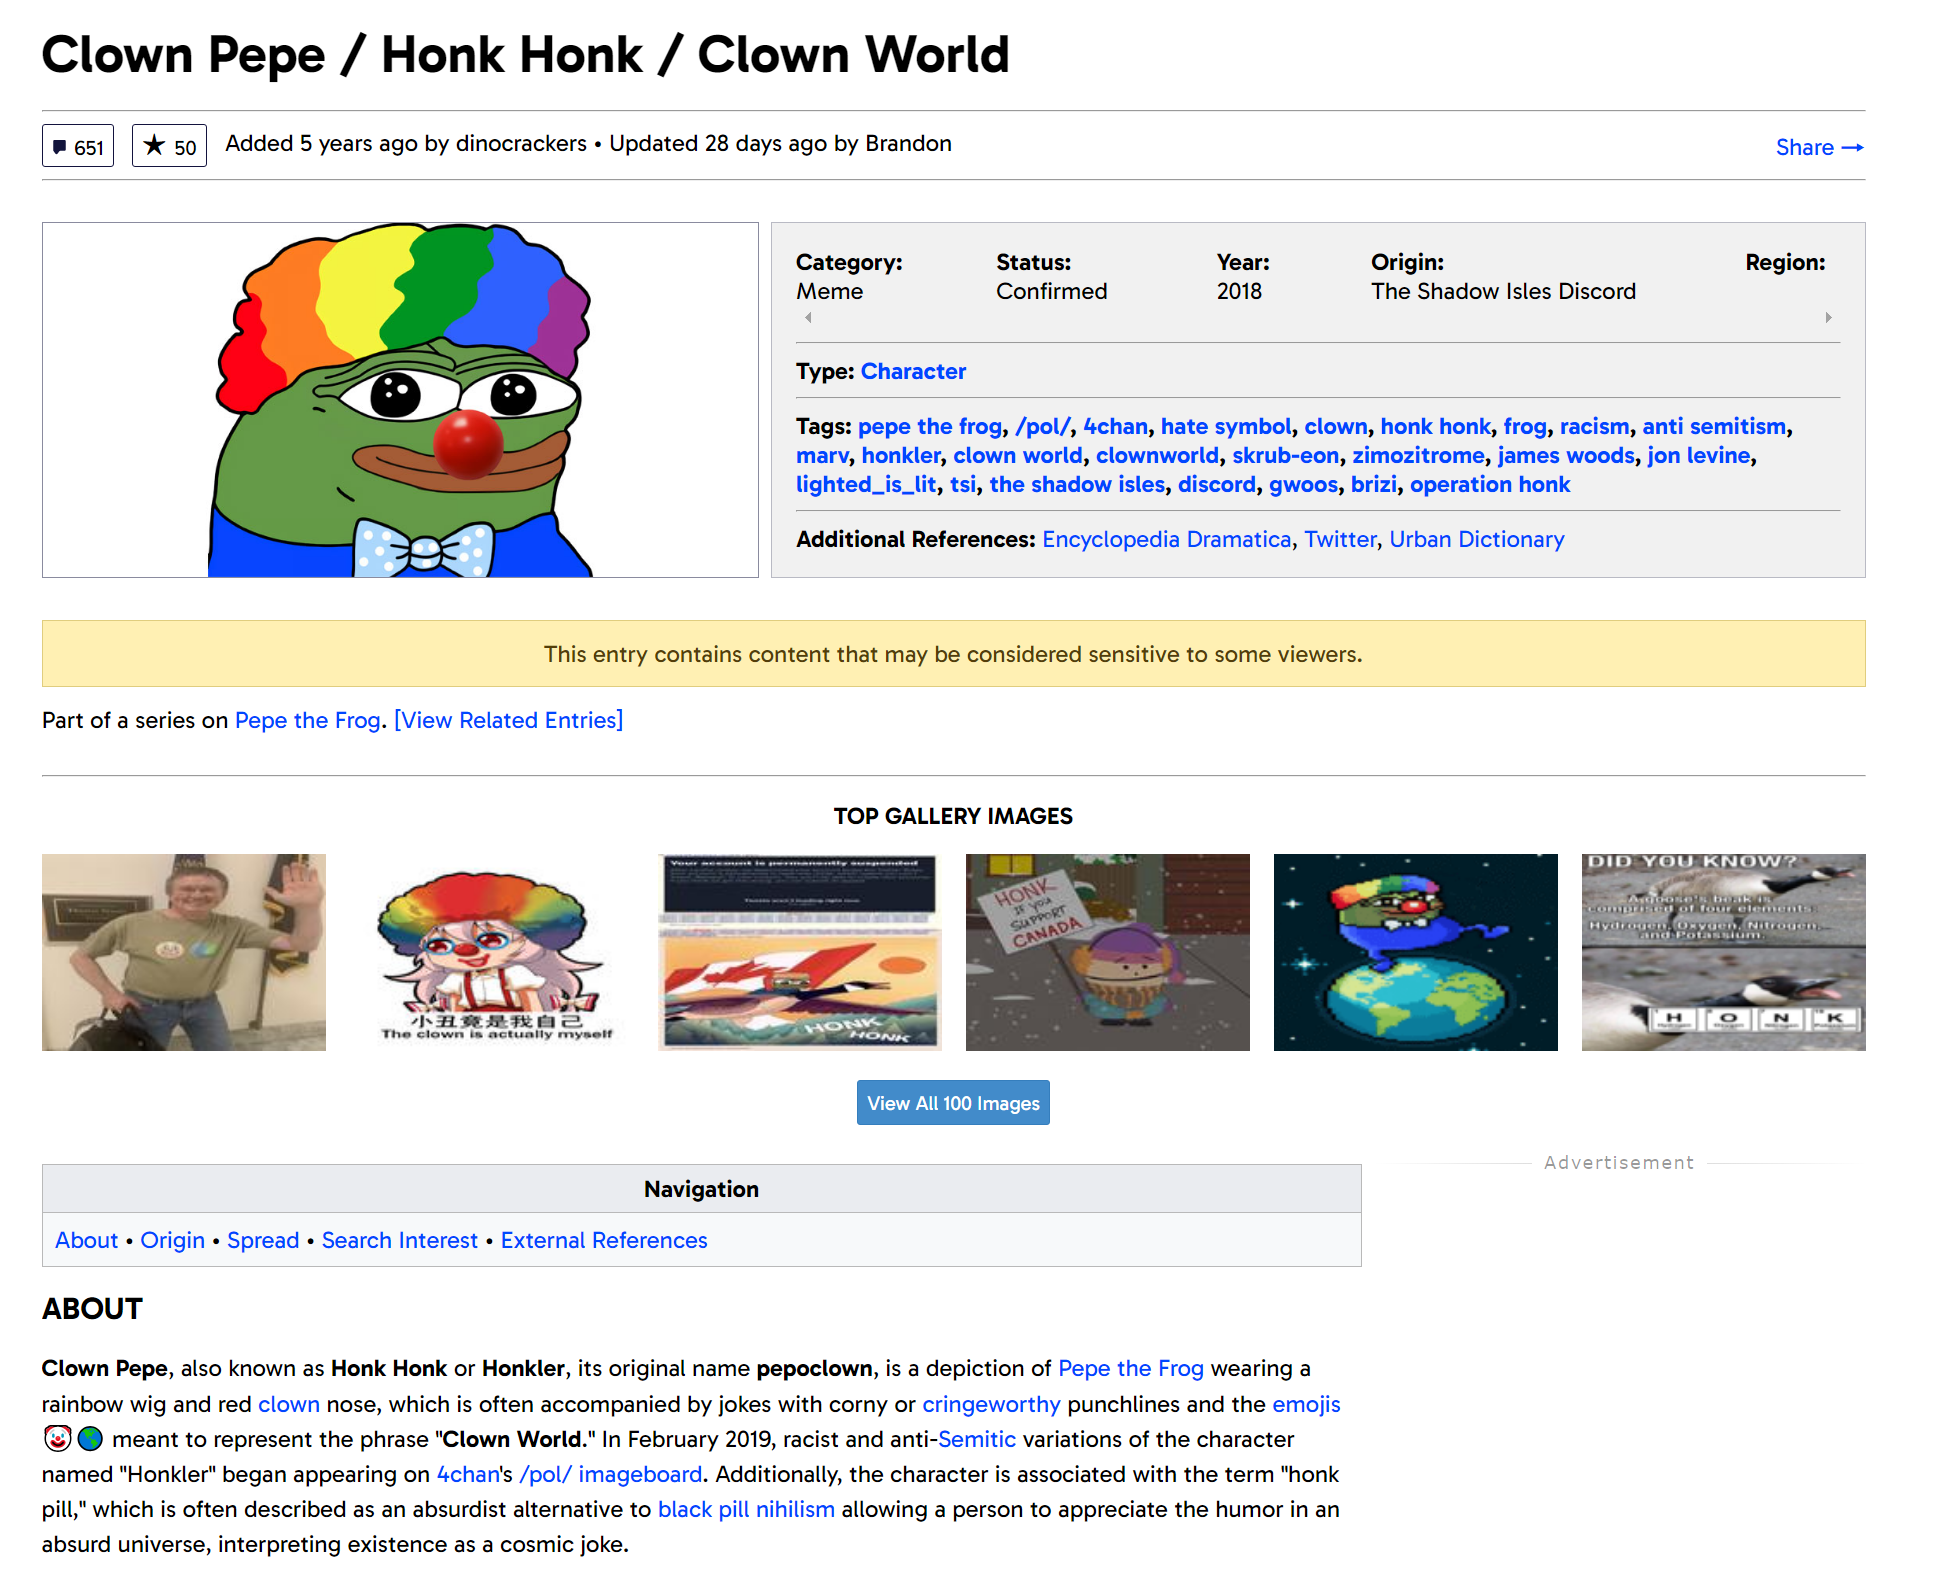Open 'Honk if you support Canada' gallery image
The height and width of the screenshot is (1570, 1945).
click(x=1108, y=952)
